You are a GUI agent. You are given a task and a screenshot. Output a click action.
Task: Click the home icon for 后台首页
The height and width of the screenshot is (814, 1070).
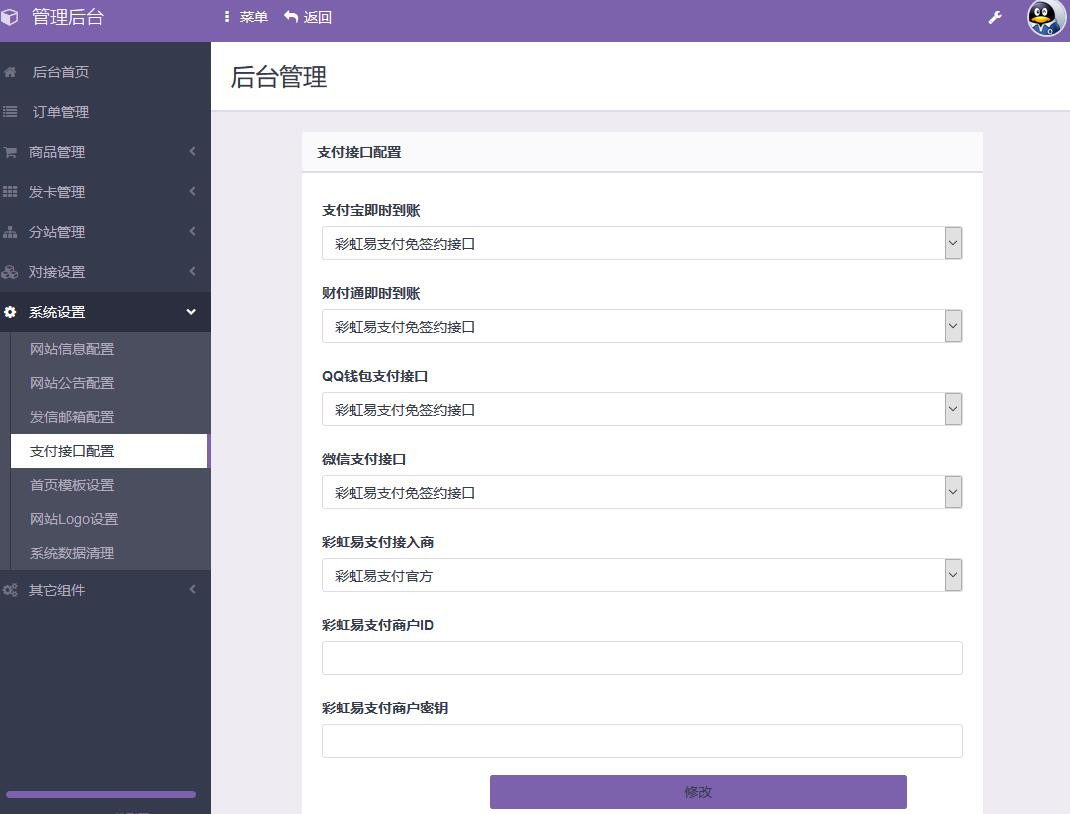11,72
